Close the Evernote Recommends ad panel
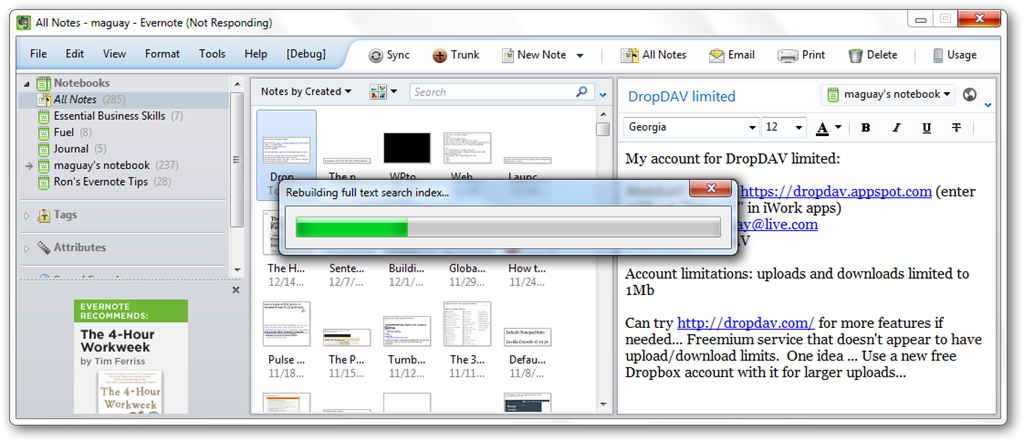1024x442 pixels. pos(236,290)
